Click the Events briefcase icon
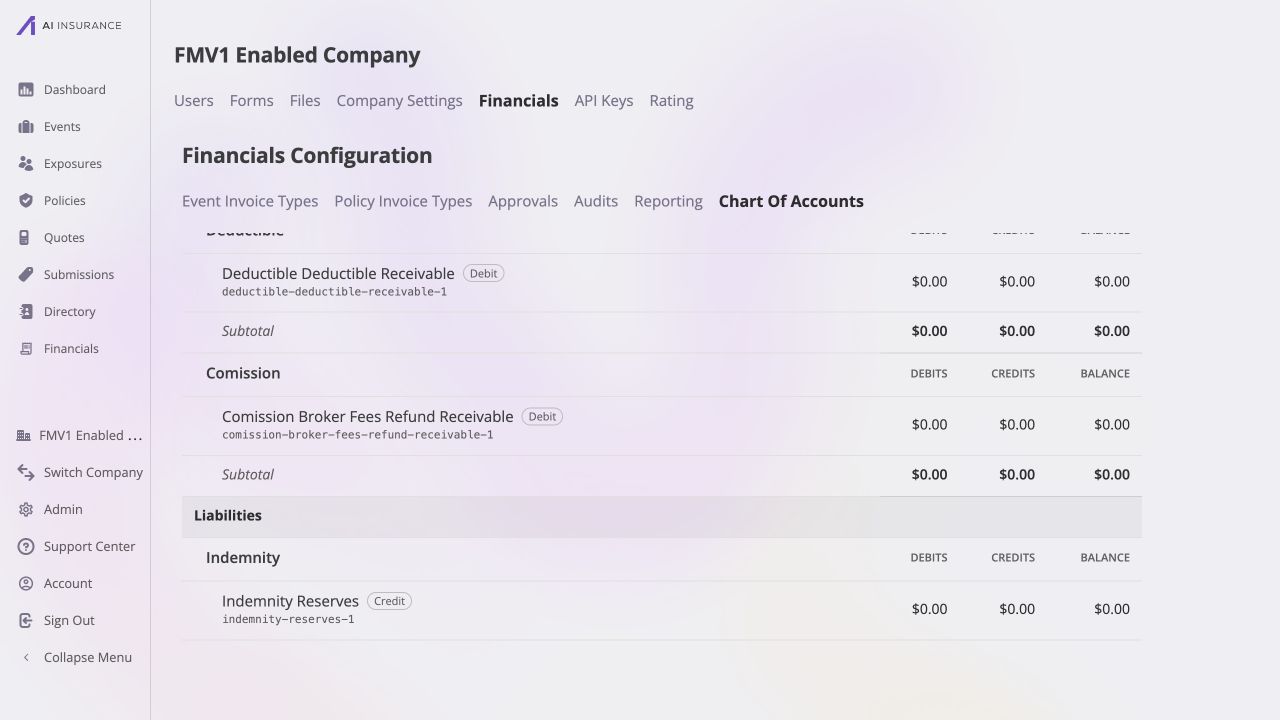The image size is (1280, 720). click(x=26, y=127)
